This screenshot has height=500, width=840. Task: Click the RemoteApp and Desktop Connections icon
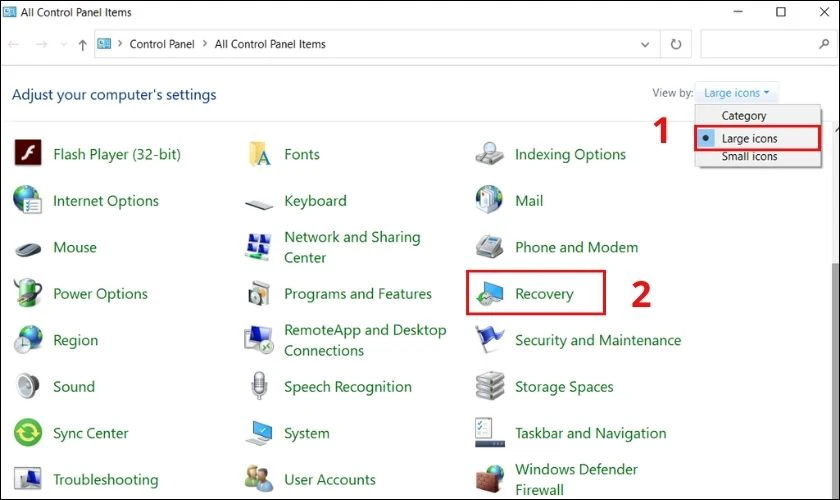click(259, 340)
